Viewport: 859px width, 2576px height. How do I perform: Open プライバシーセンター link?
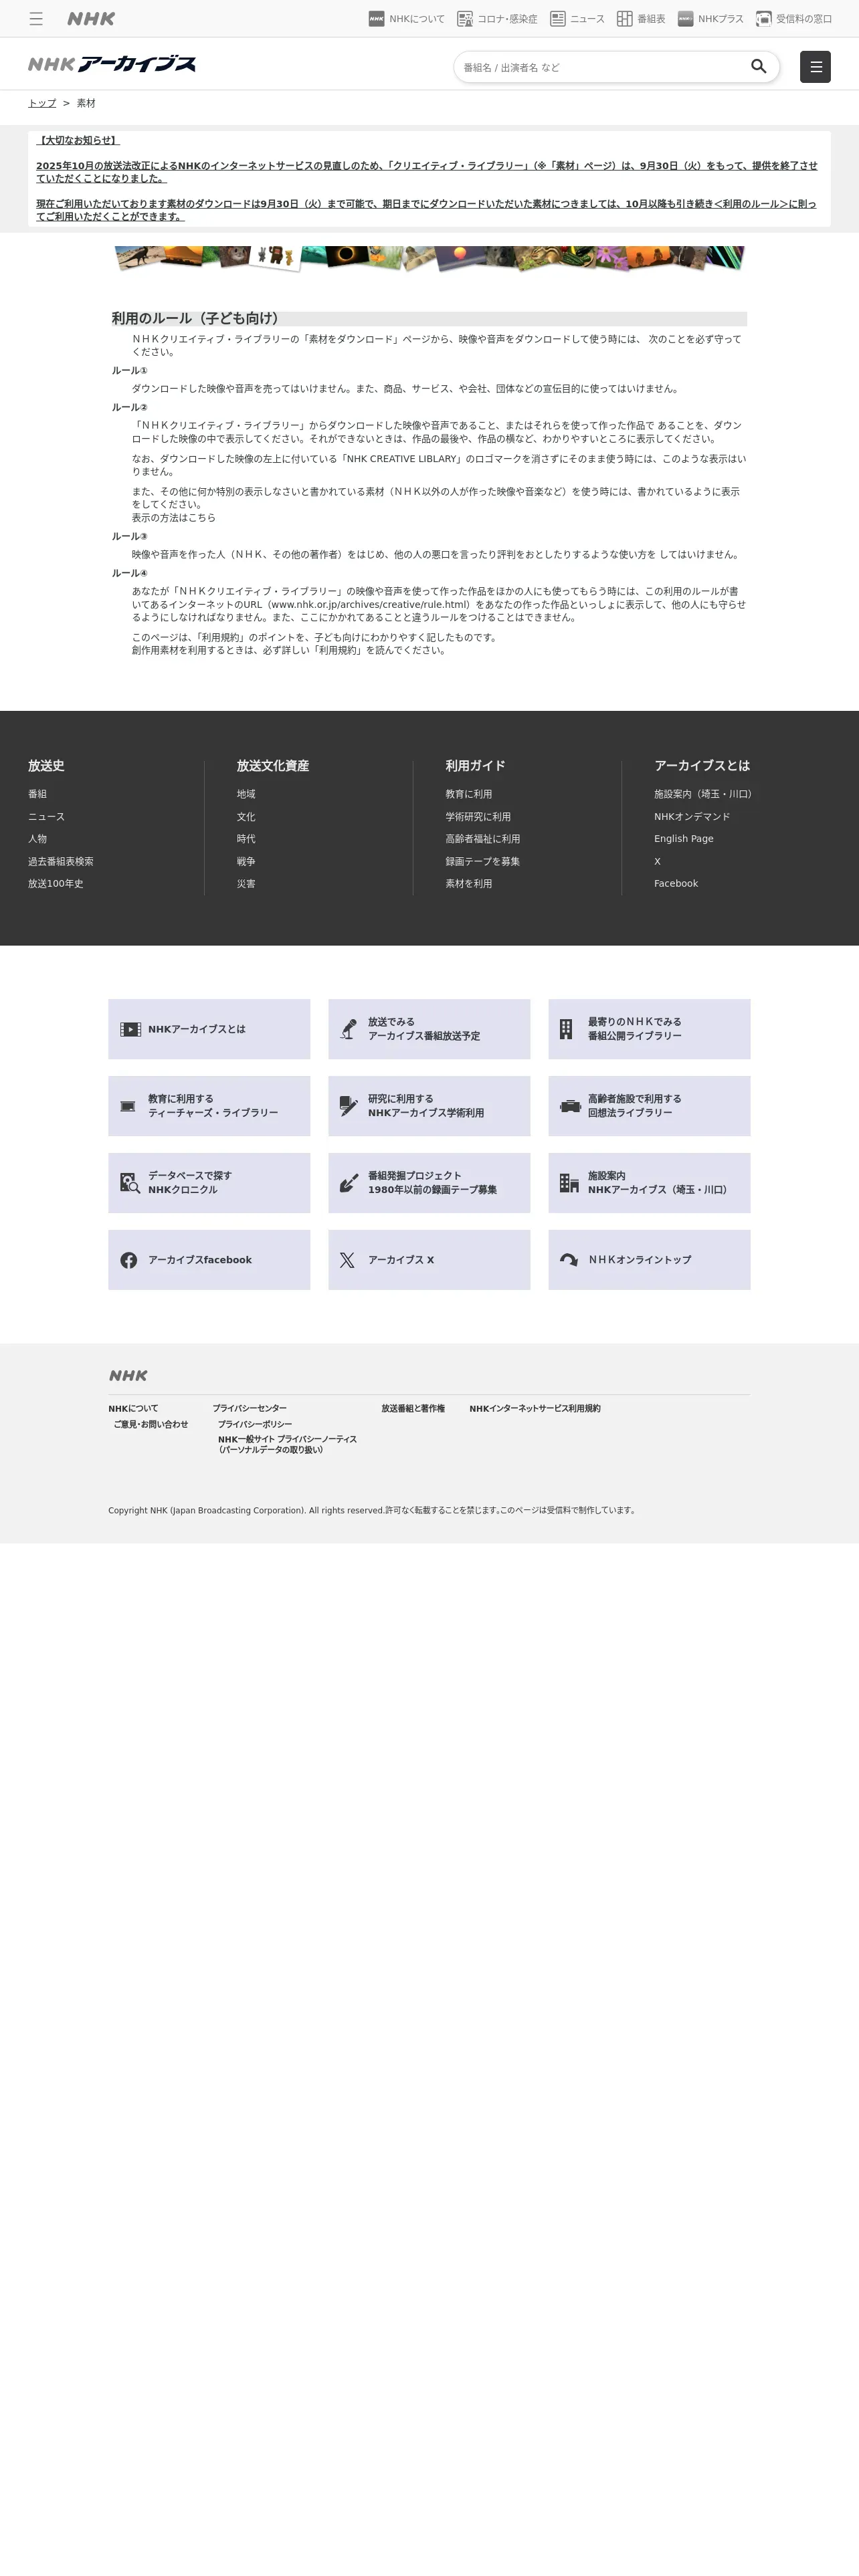249,1408
